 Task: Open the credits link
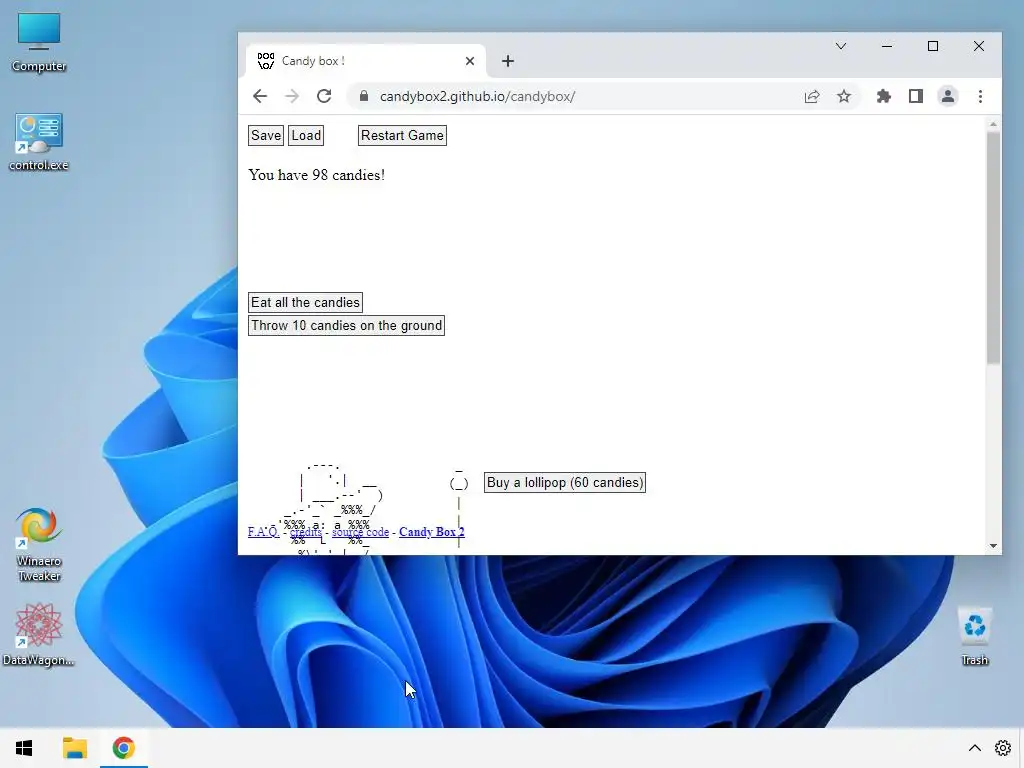click(x=306, y=532)
